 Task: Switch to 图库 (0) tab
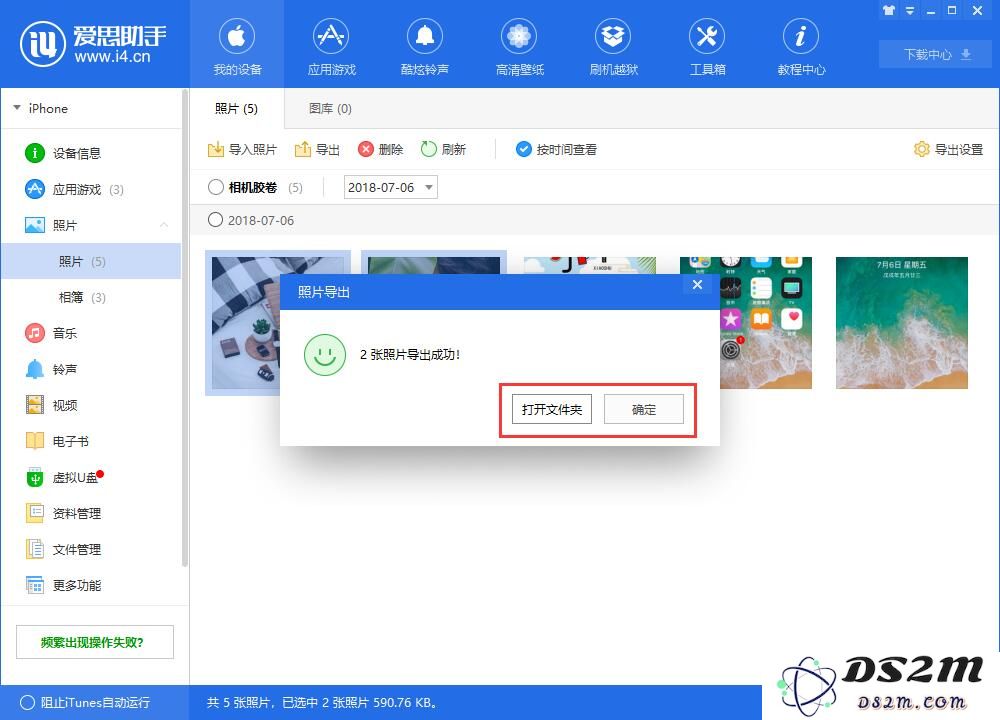click(x=330, y=108)
